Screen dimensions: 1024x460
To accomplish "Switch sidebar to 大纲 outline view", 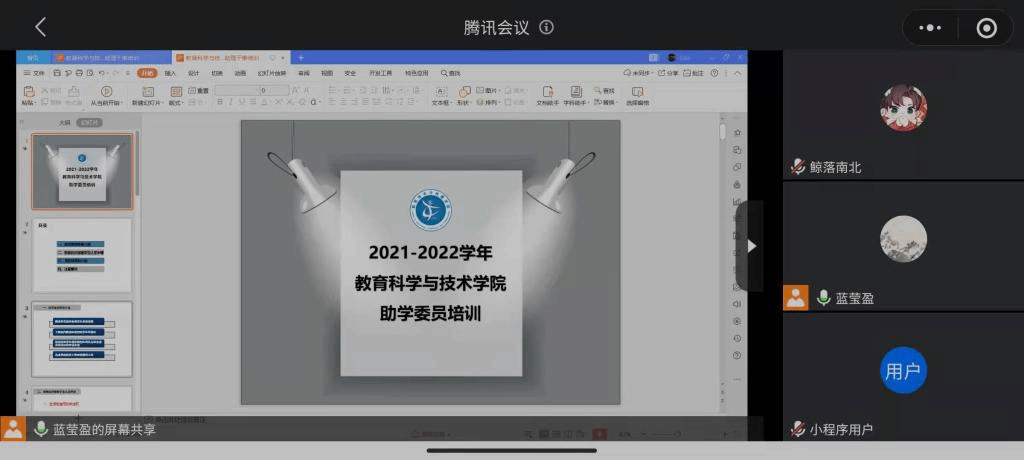I will [64, 122].
